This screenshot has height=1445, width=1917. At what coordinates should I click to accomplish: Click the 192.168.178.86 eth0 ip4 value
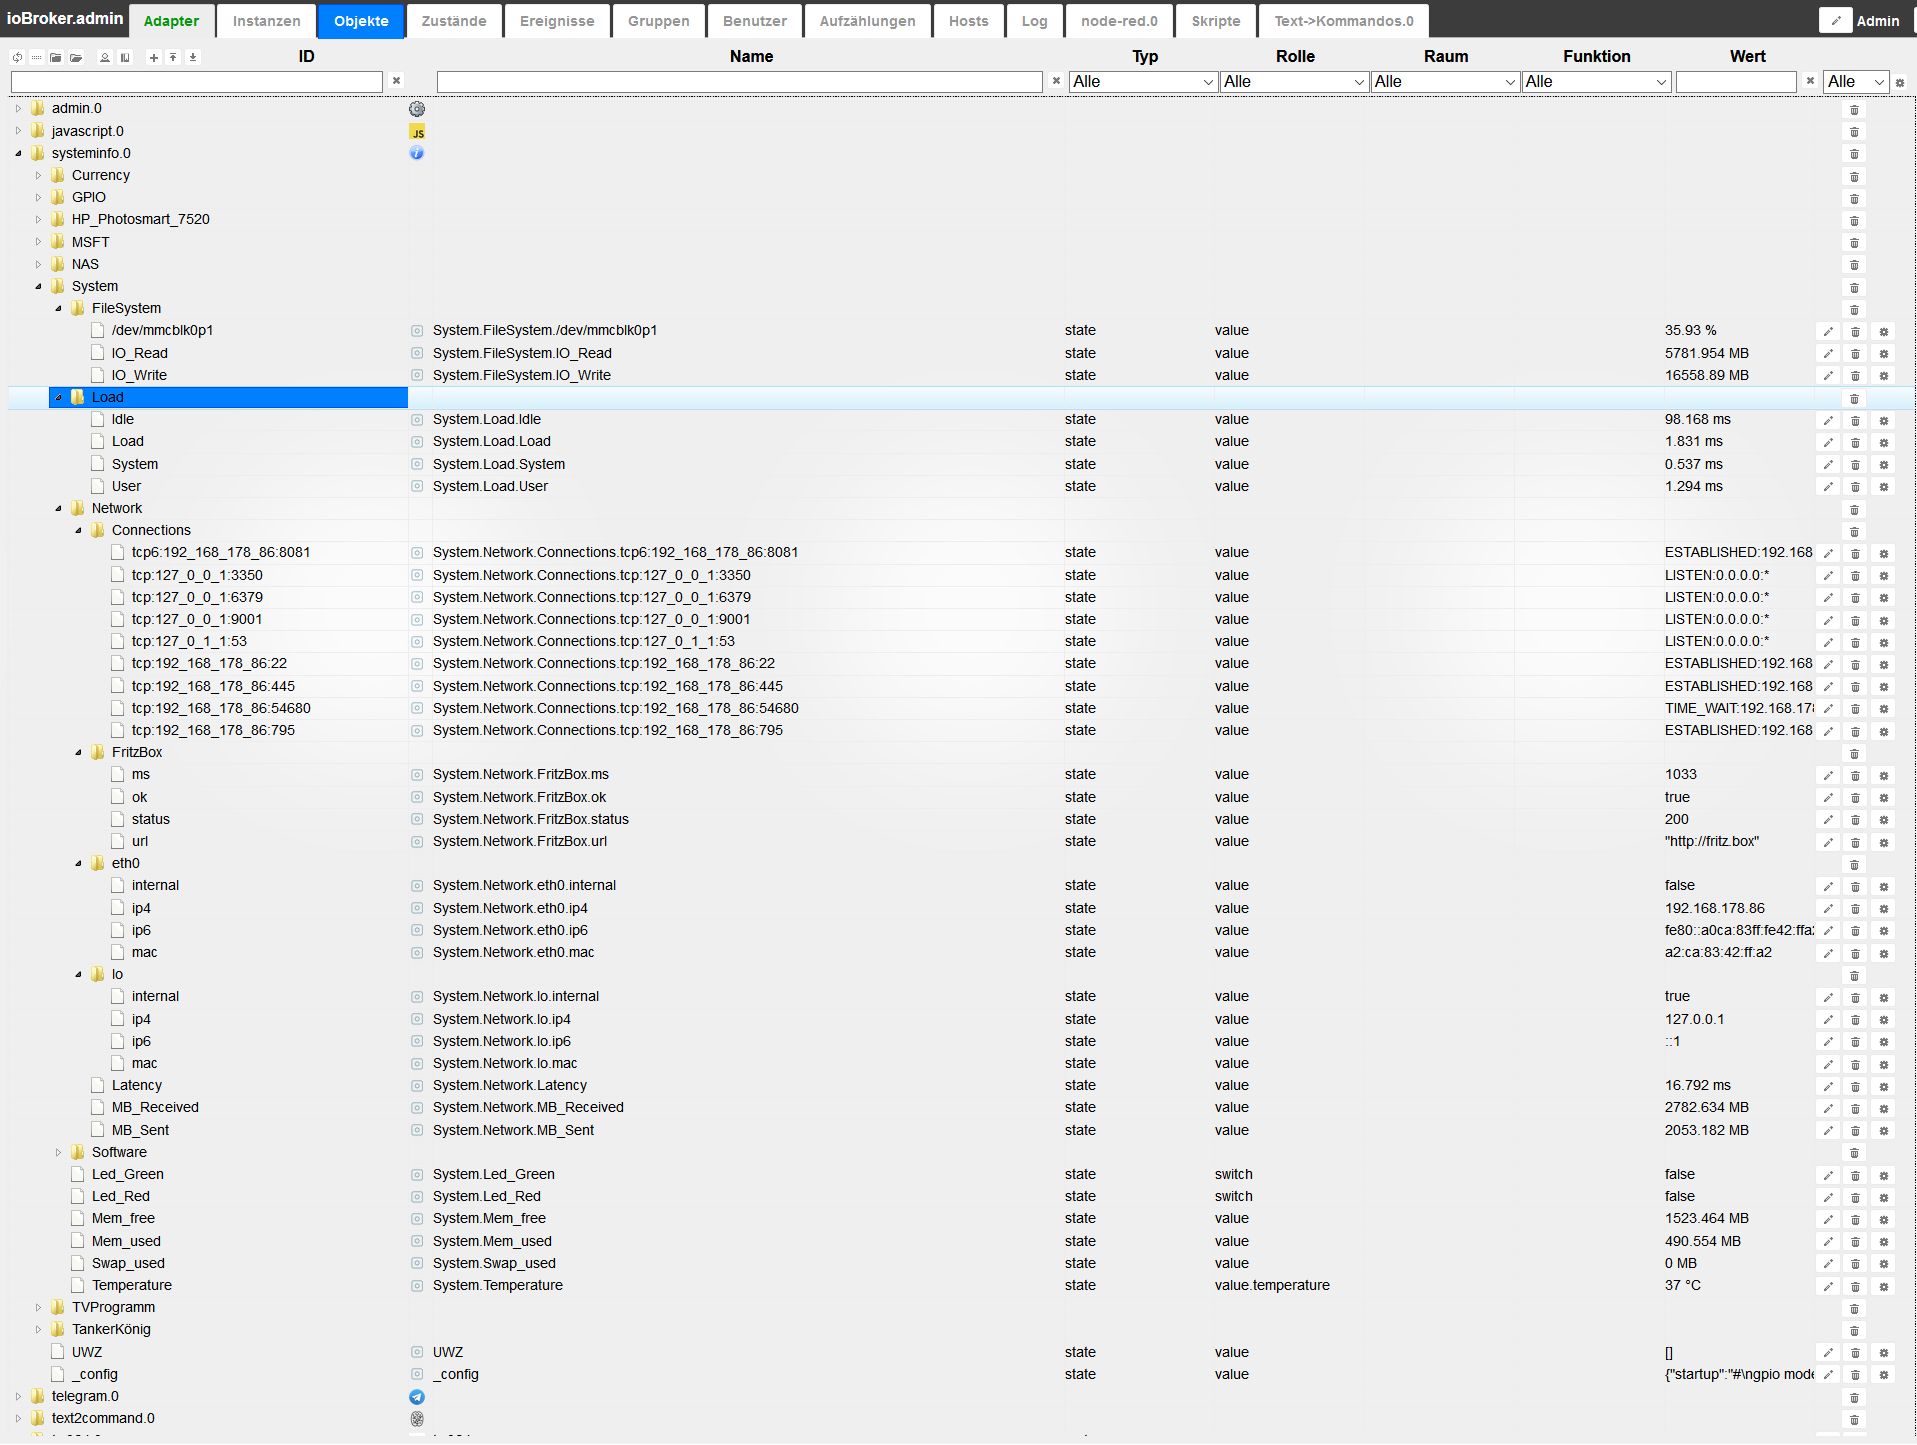(x=1715, y=909)
